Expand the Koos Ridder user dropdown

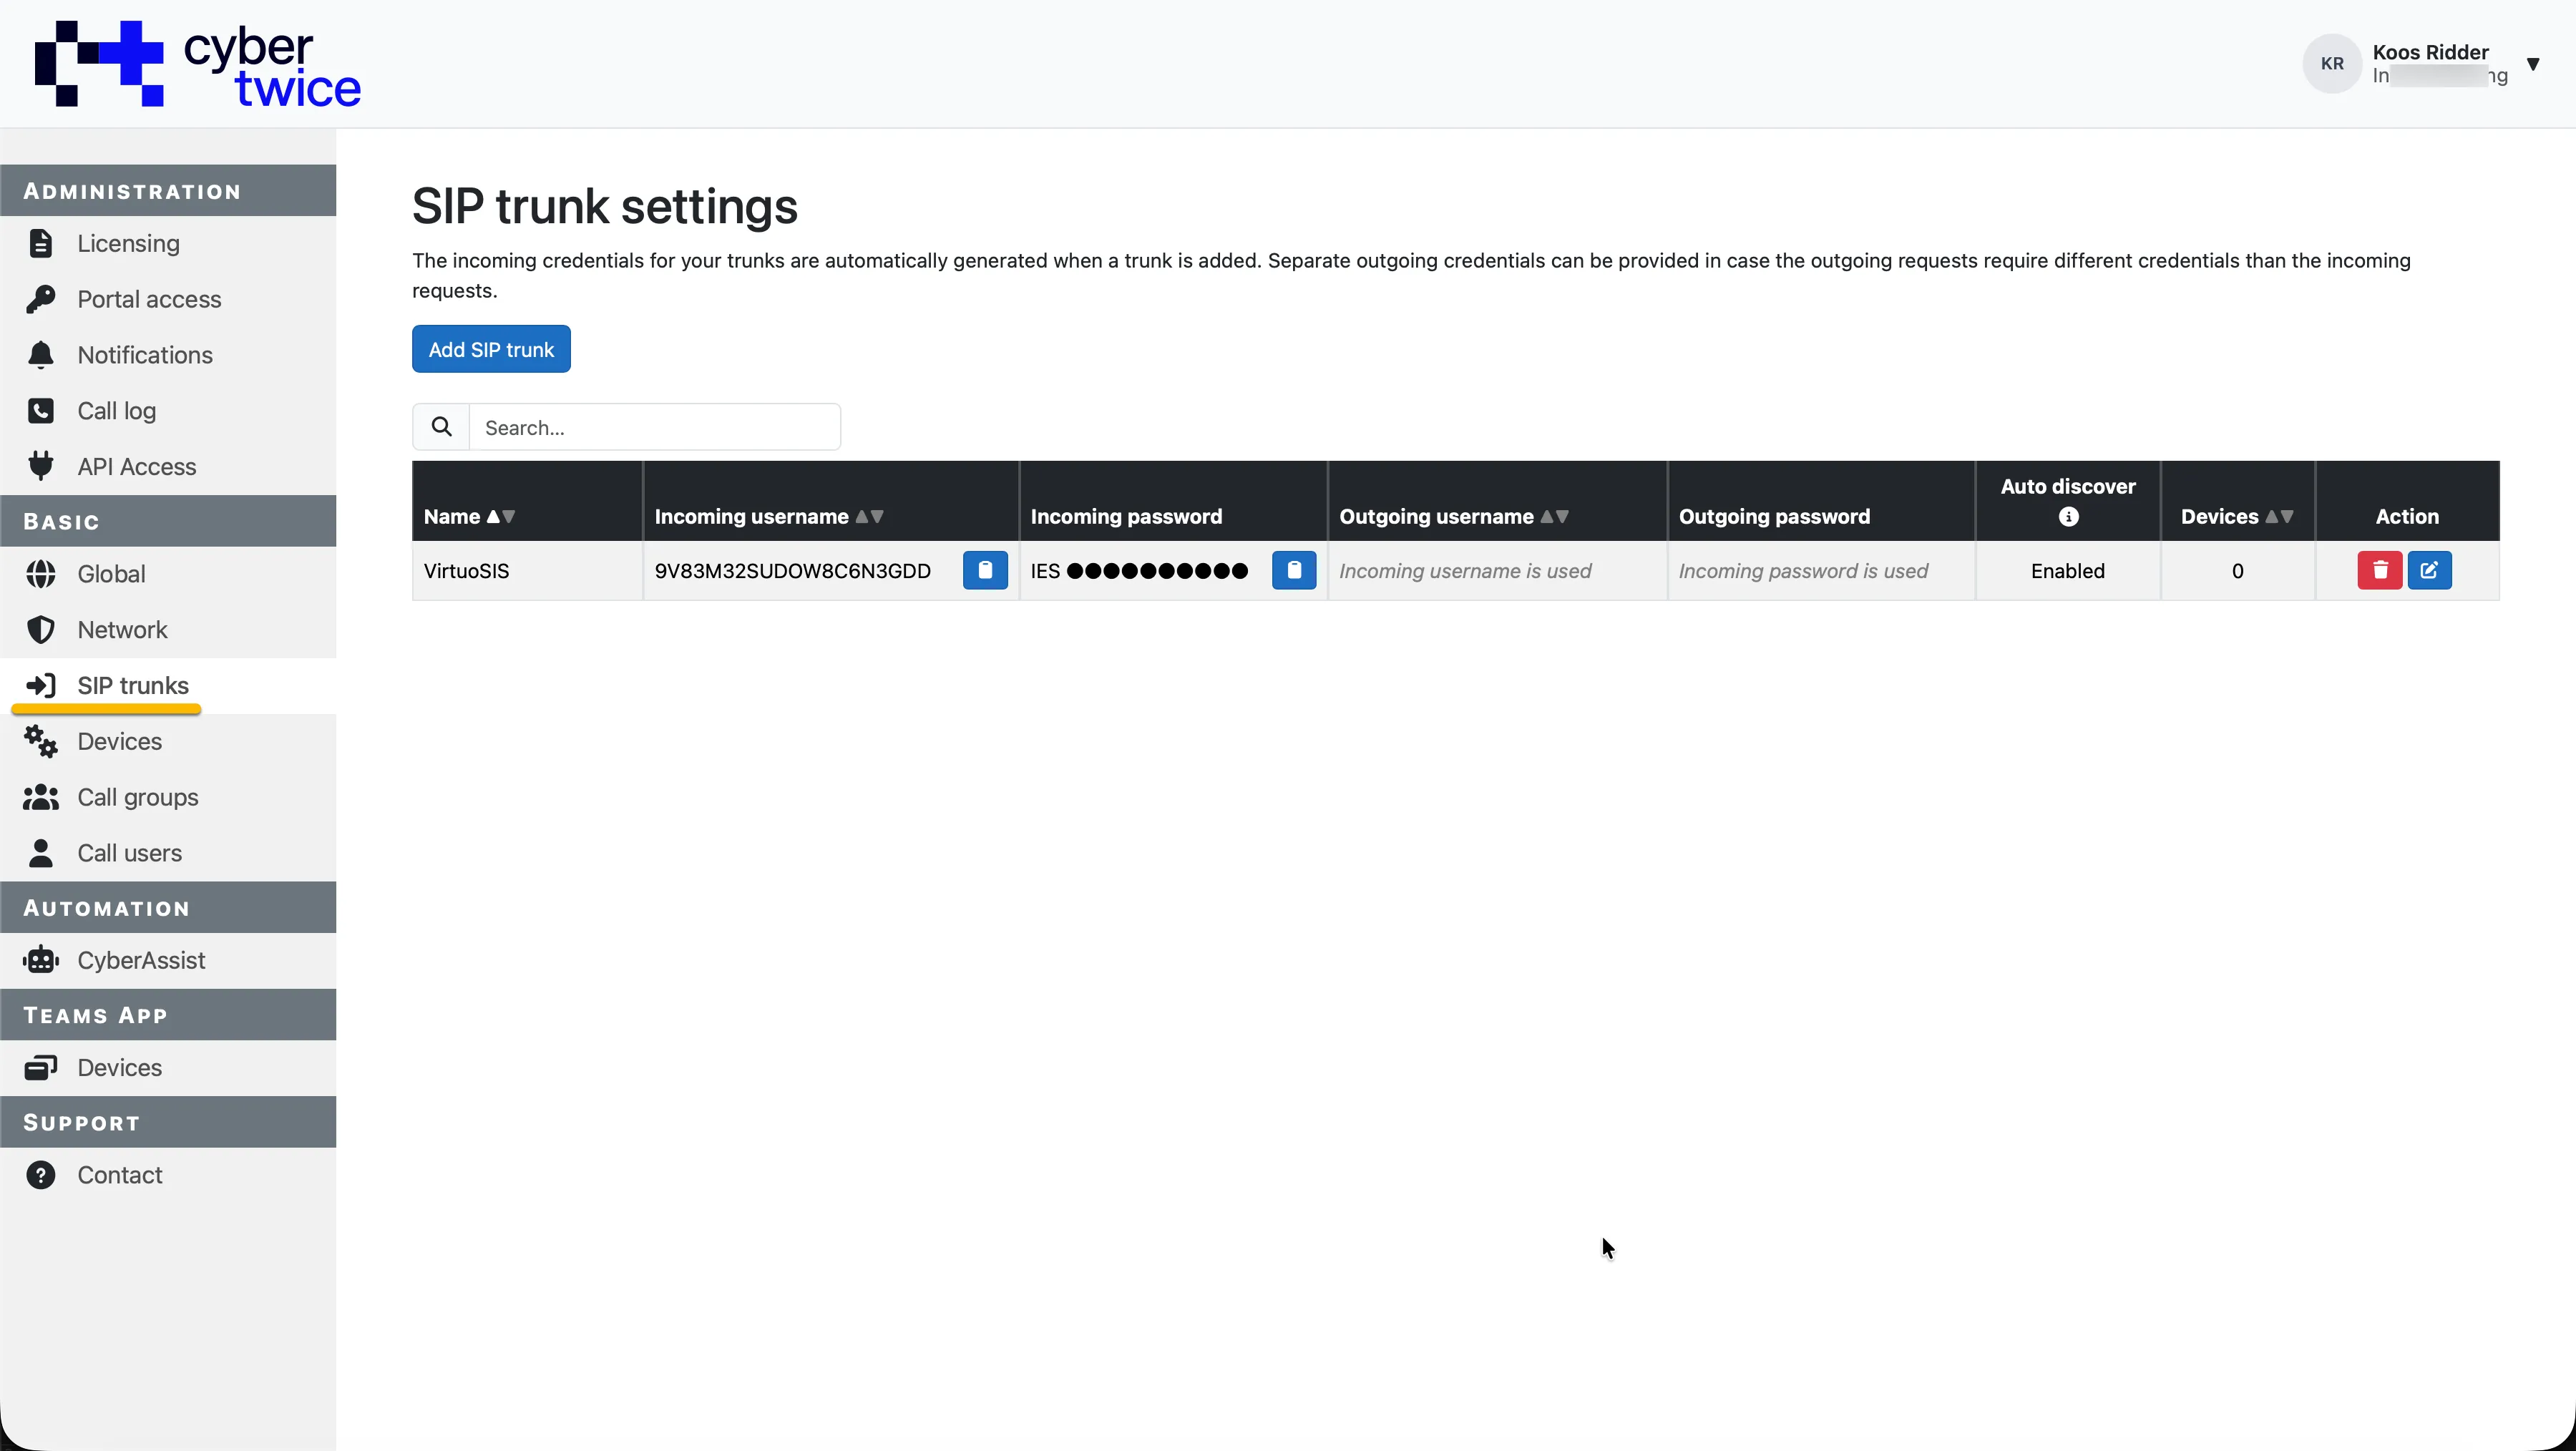pos(2533,64)
